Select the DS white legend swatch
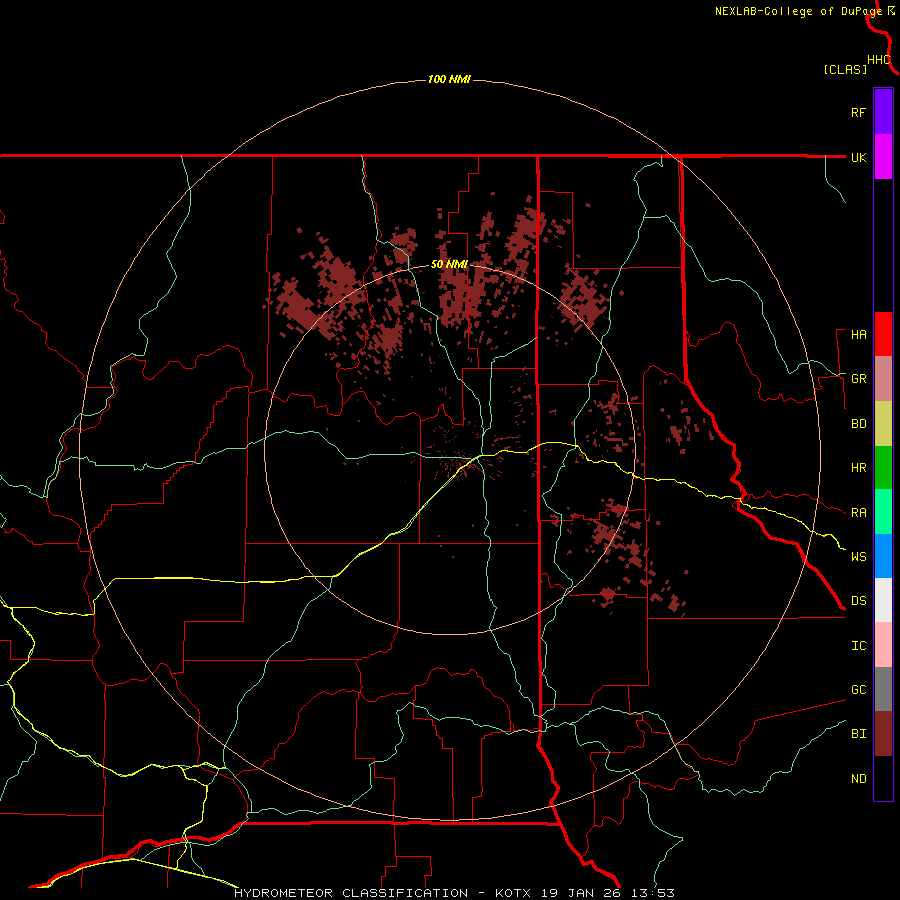 883,600
